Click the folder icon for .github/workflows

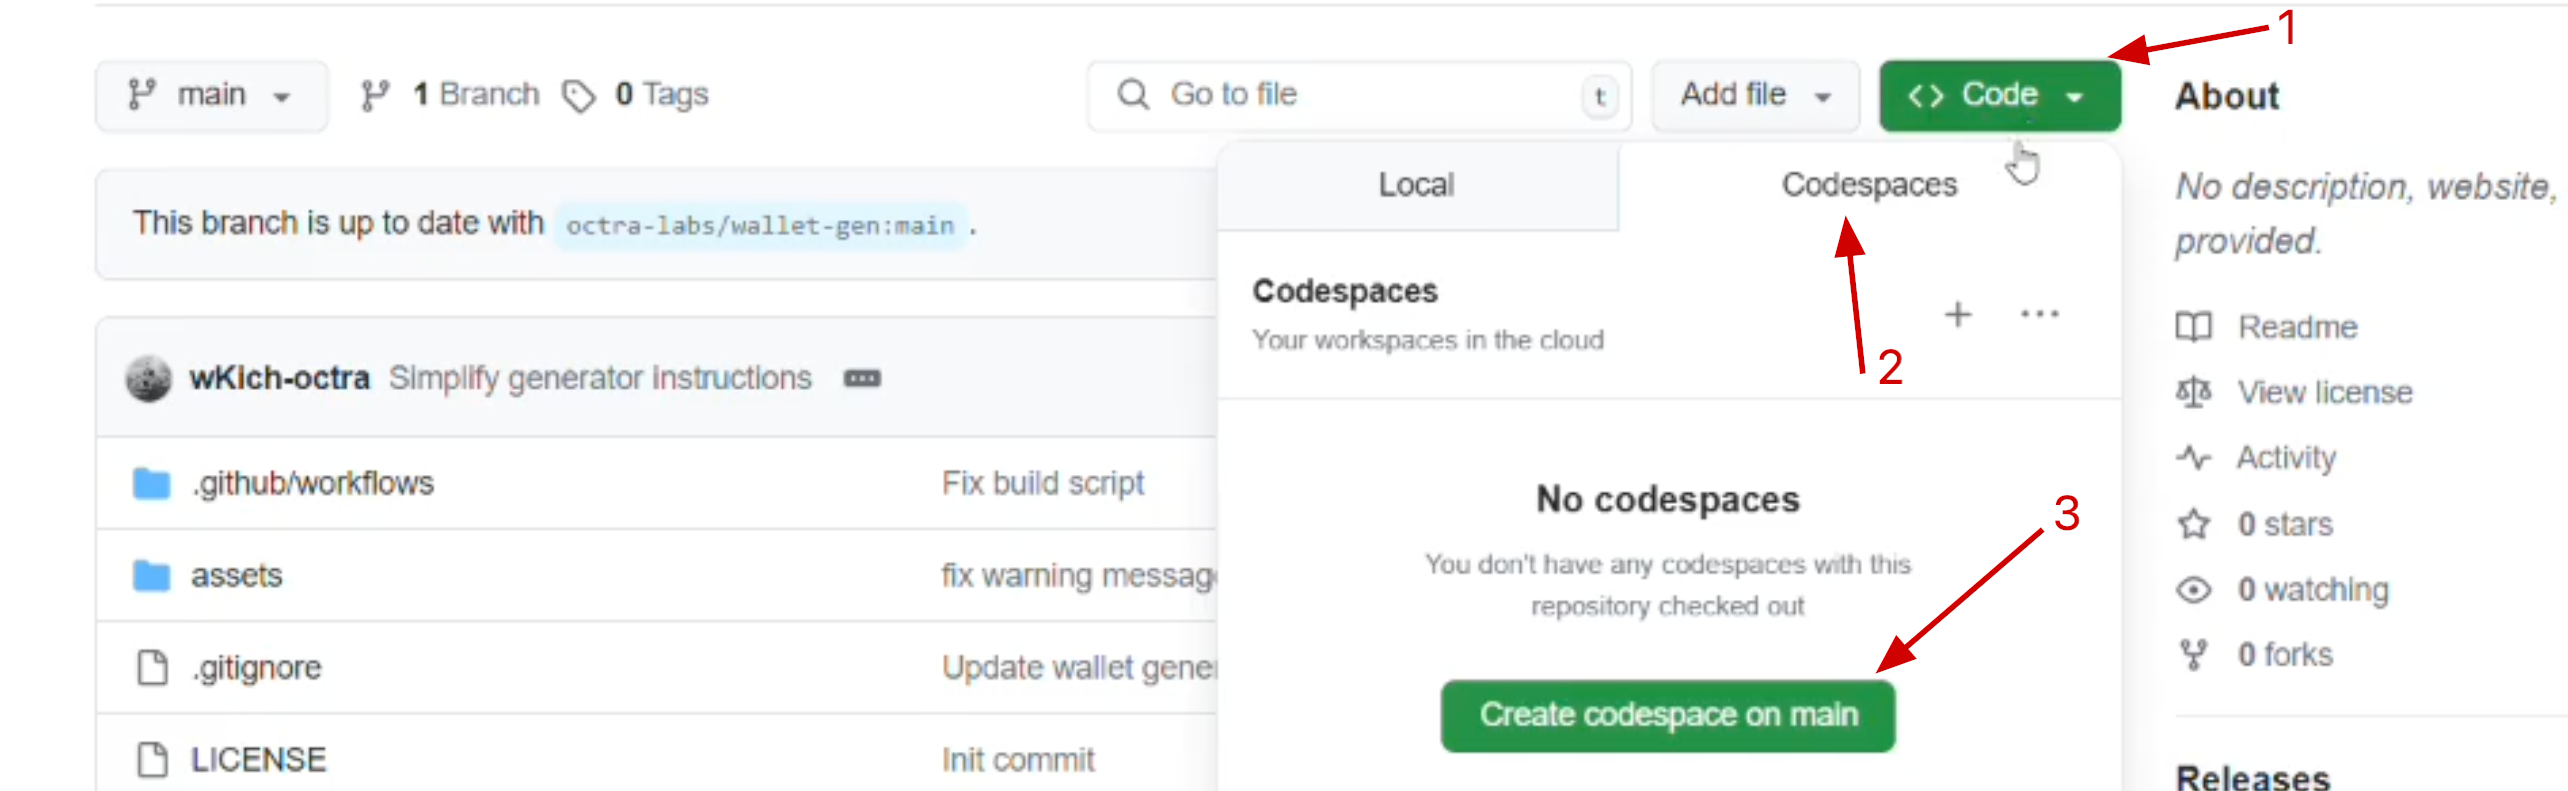[152, 484]
